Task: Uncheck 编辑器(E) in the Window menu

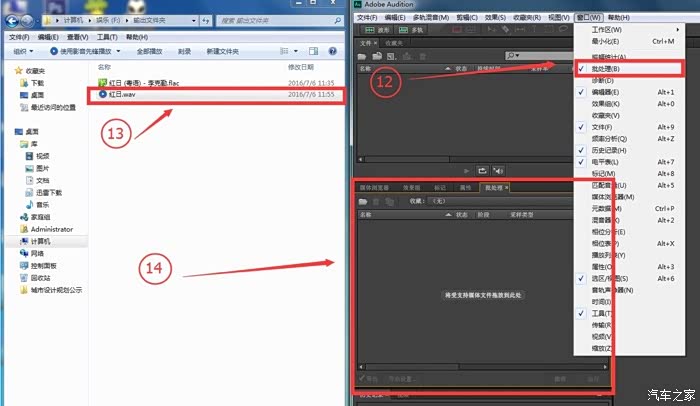Action: point(629,92)
